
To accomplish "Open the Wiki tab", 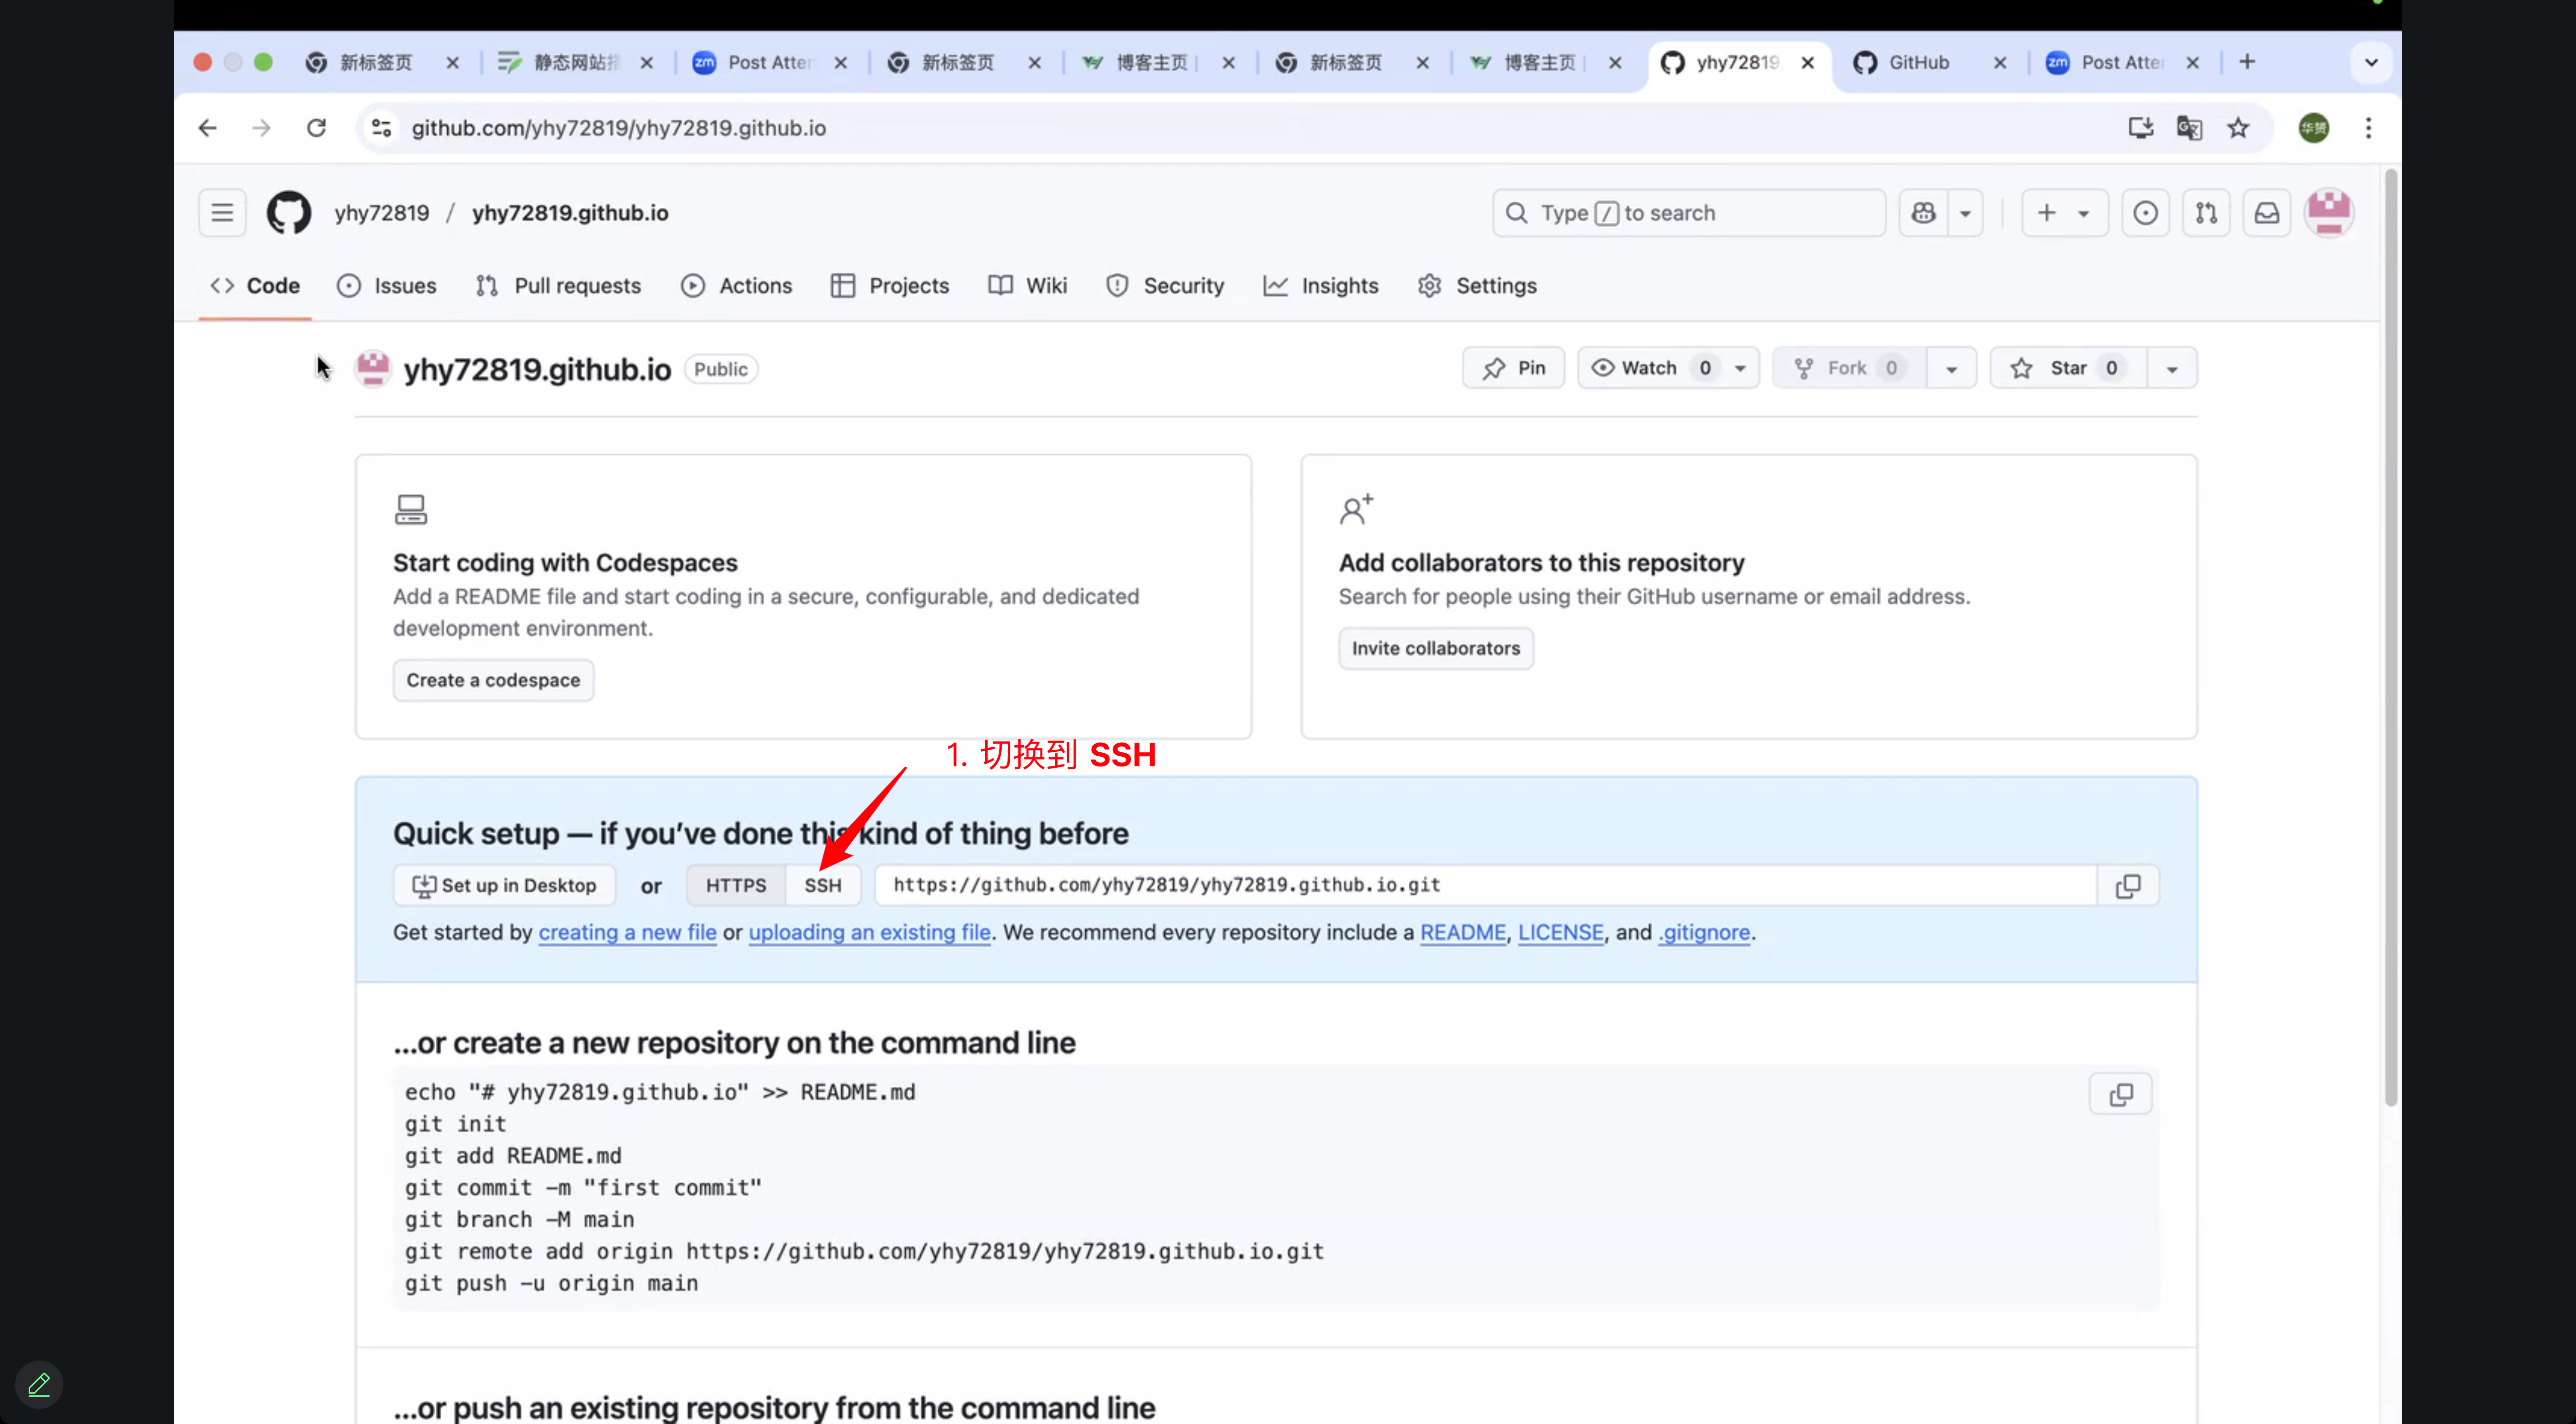I will [1028, 286].
